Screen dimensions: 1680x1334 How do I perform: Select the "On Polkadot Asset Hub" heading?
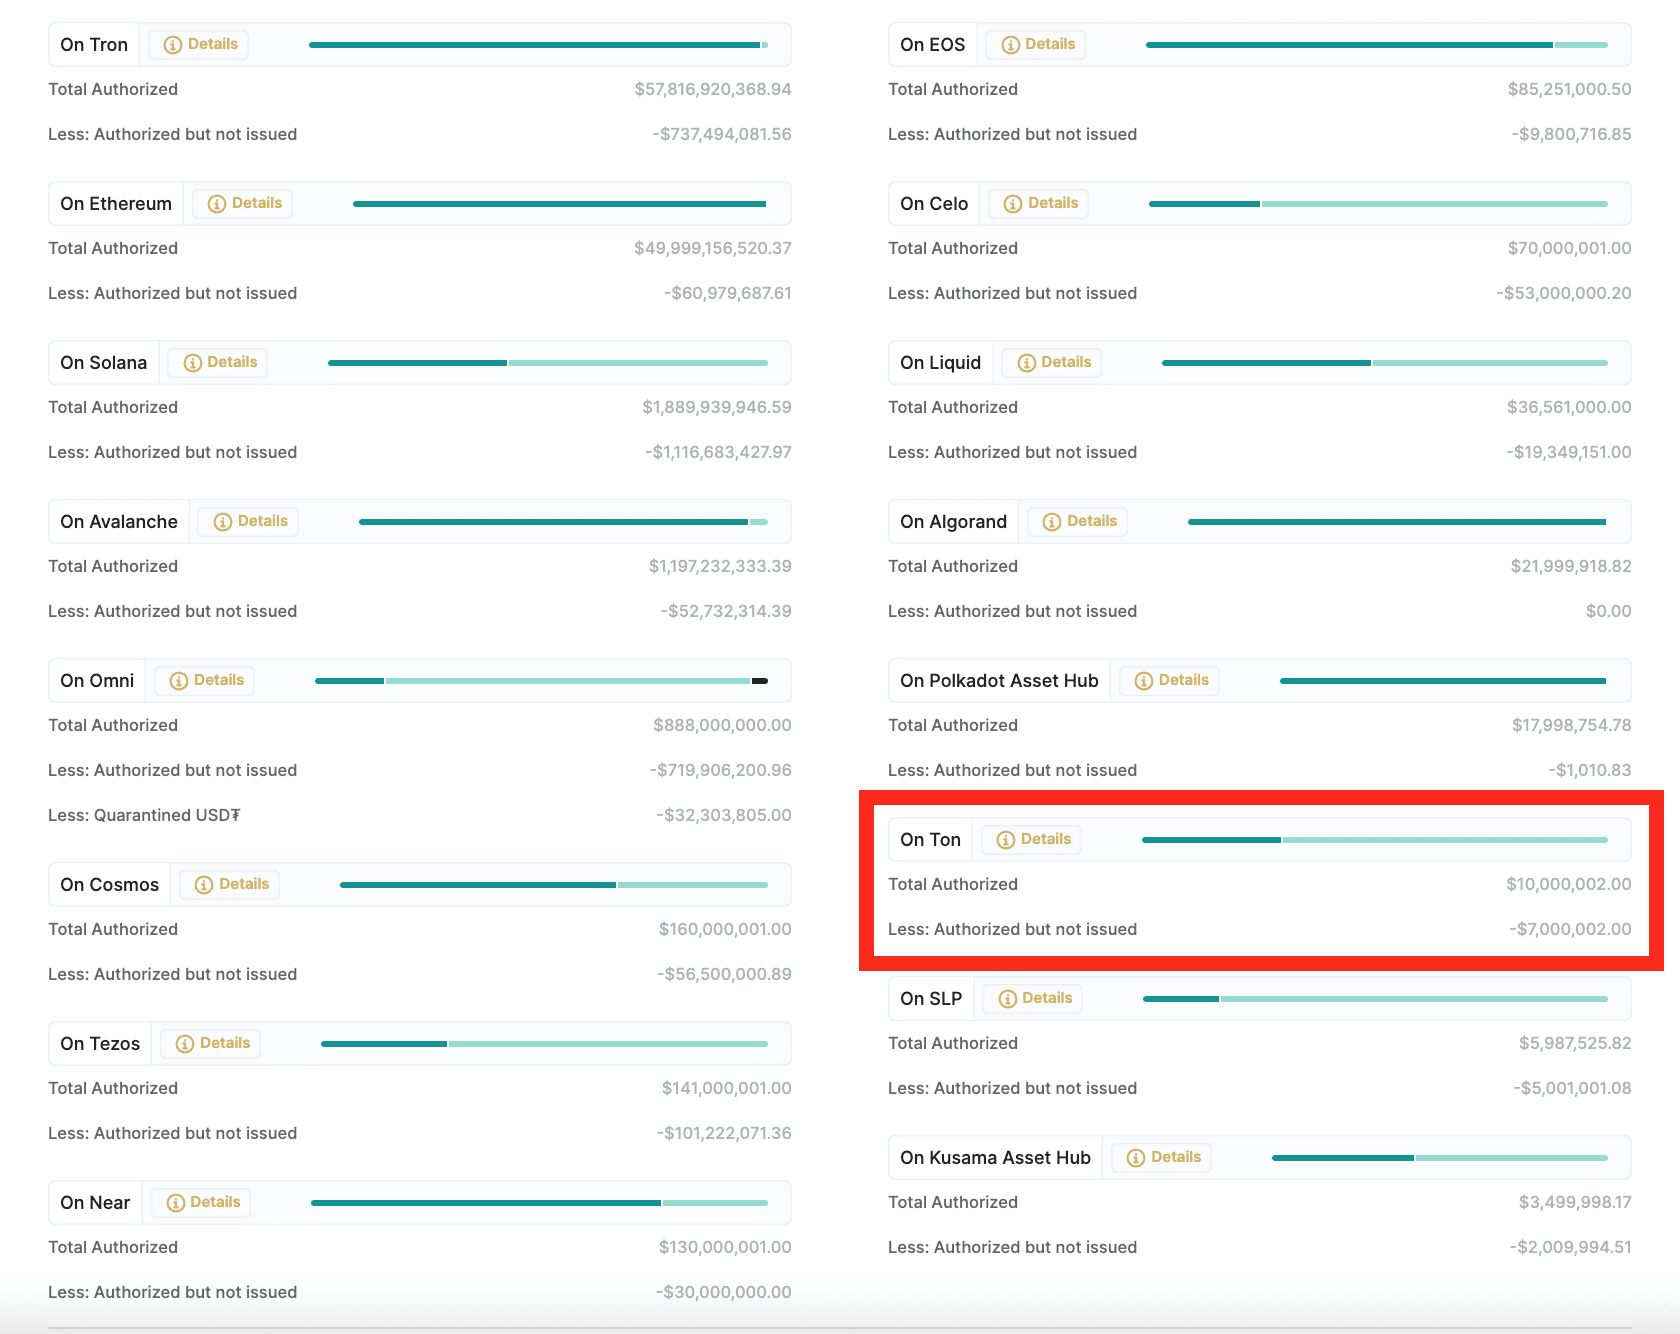pyautogui.click(x=999, y=681)
